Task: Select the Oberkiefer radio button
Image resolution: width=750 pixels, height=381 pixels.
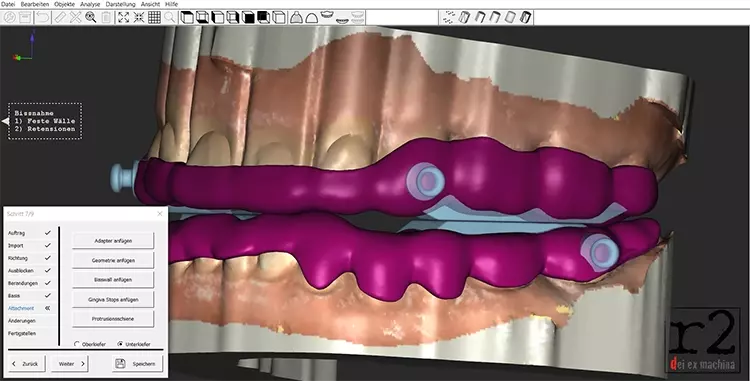Action: tap(77, 344)
